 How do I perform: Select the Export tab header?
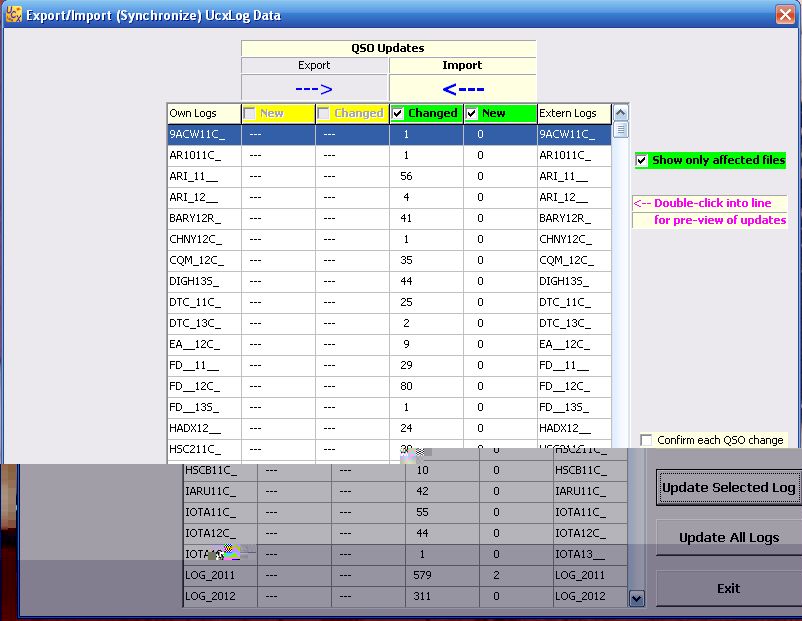pyautogui.click(x=314, y=66)
